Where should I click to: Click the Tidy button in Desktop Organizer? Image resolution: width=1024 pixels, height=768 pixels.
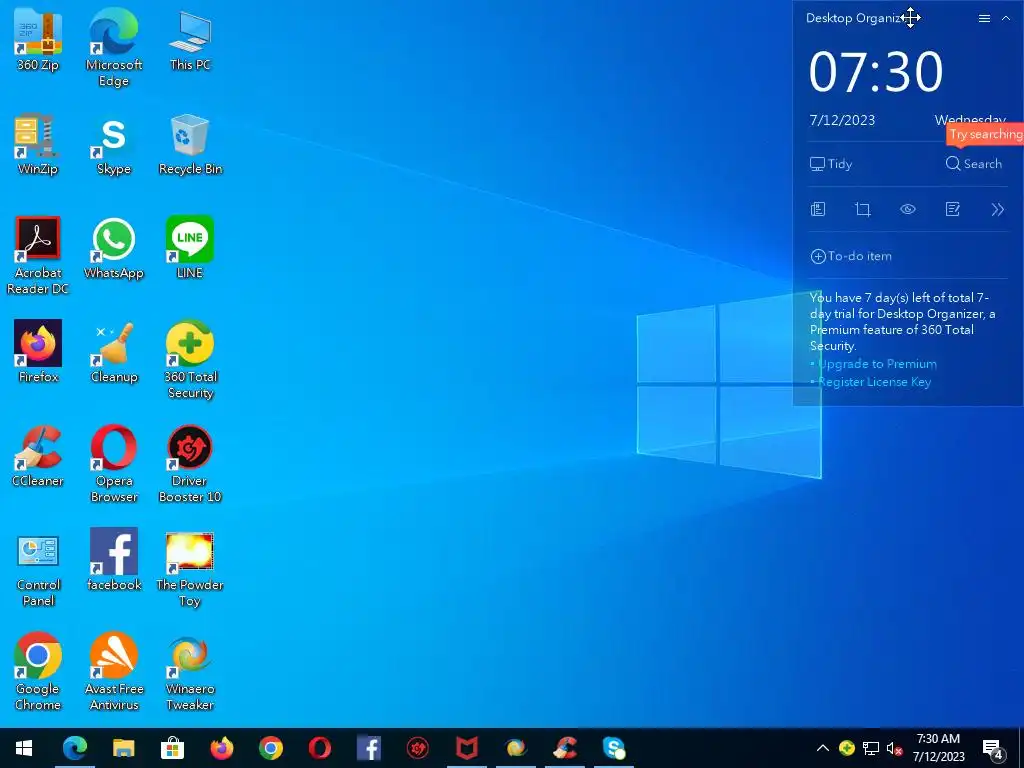831,164
